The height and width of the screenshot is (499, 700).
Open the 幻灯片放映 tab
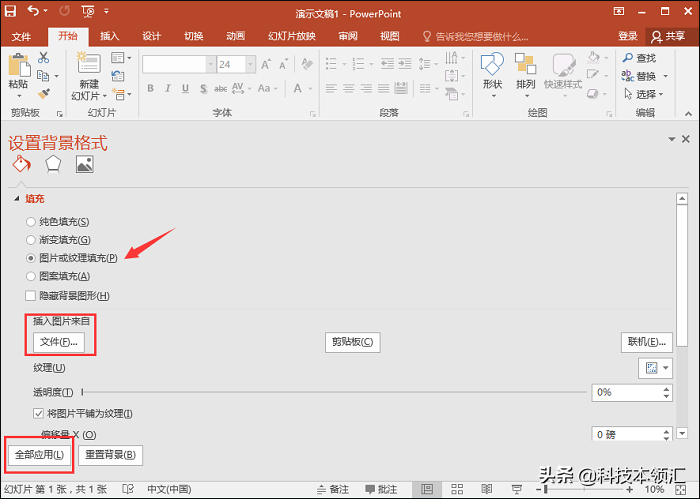pos(292,36)
